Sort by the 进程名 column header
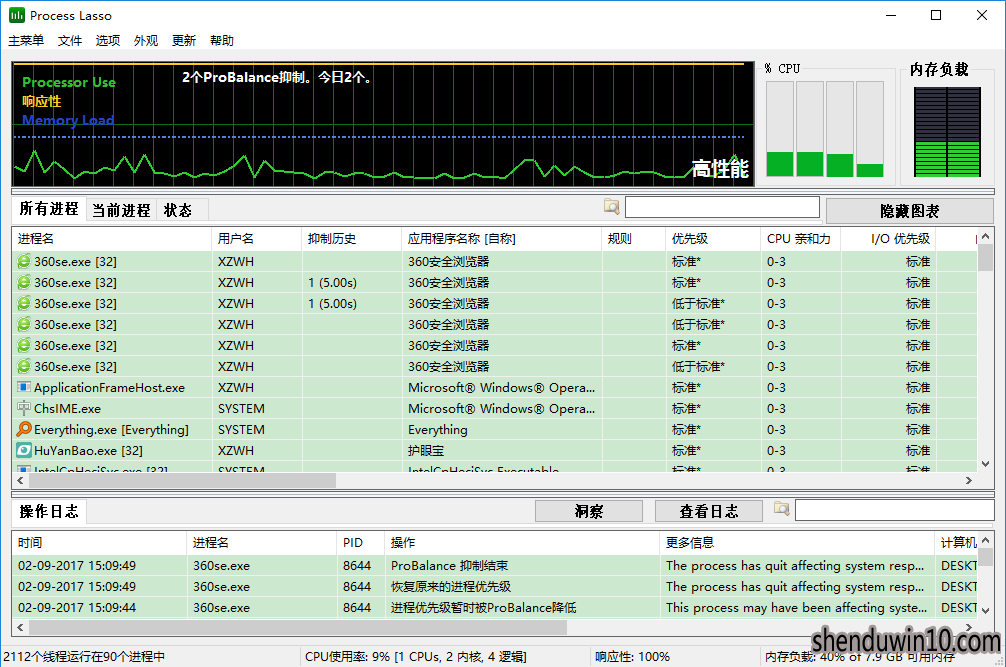Viewport: 1006px width, 667px height. [111, 239]
